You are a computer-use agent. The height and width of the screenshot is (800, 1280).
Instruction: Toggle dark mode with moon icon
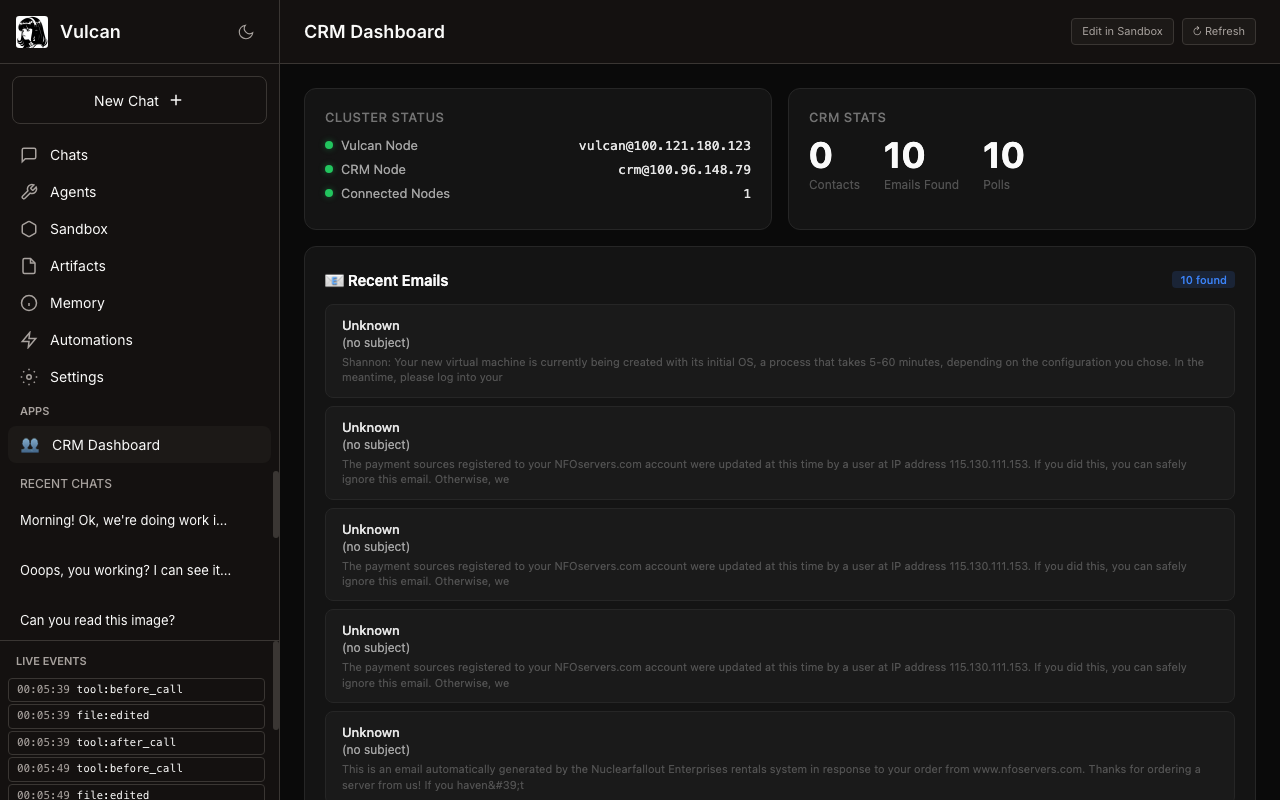246,32
